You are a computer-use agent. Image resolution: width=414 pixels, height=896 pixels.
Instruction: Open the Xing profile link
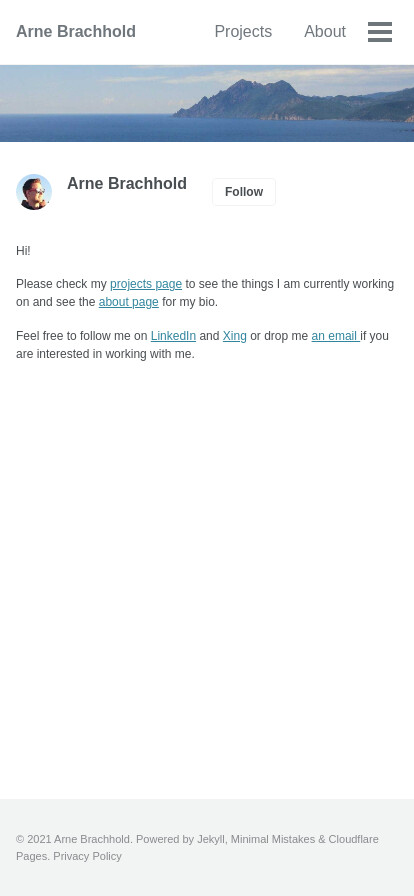(x=234, y=336)
